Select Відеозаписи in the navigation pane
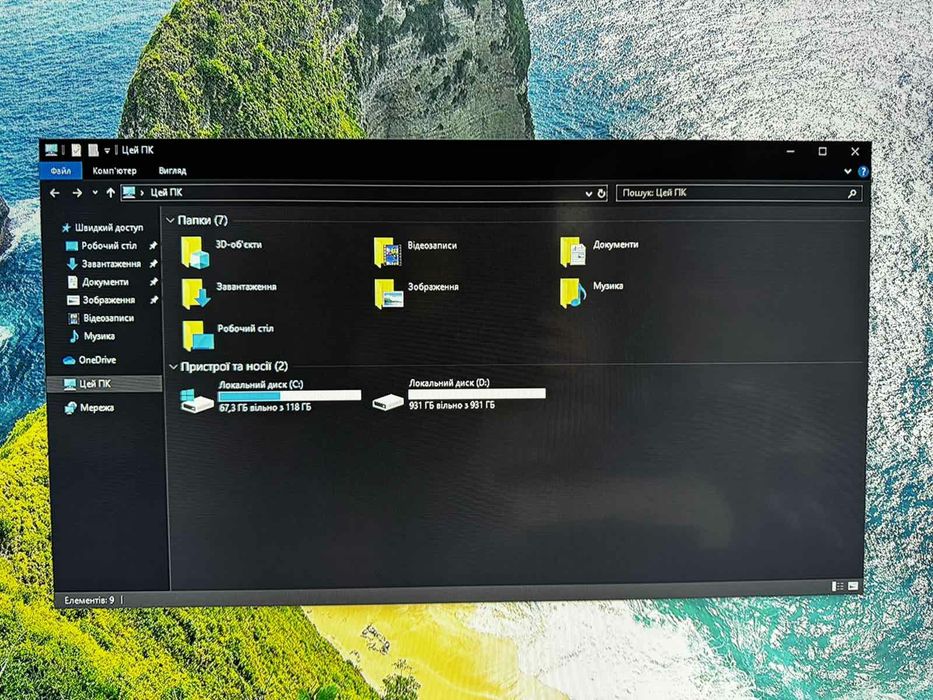 [x=108, y=318]
